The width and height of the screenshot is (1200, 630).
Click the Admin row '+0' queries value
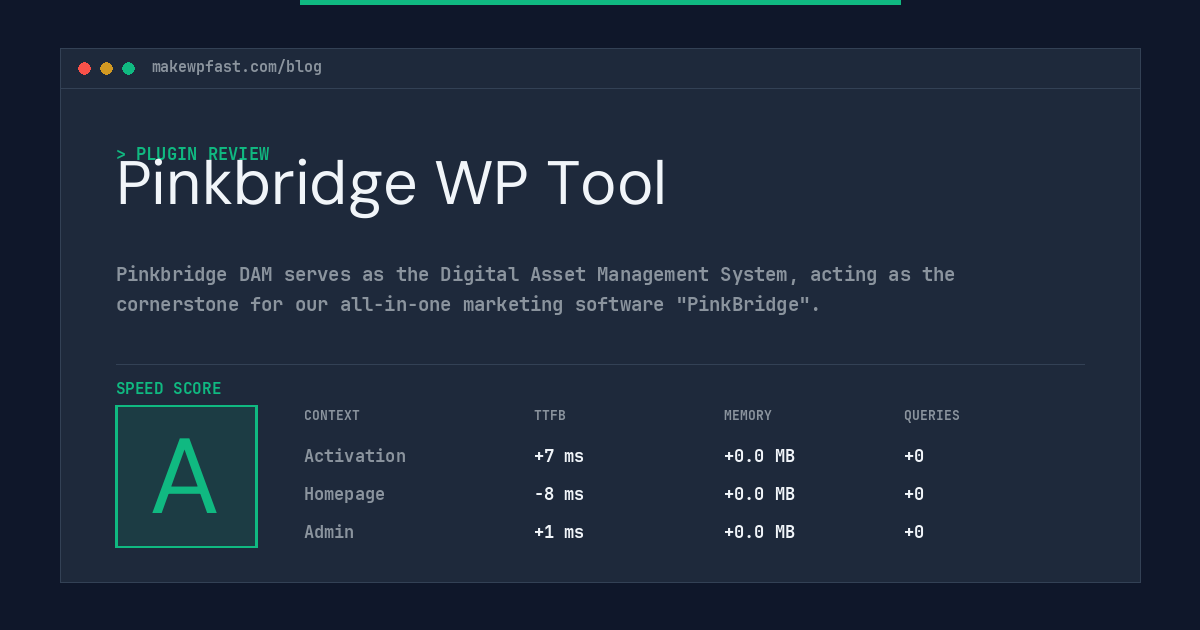point(914,532)
